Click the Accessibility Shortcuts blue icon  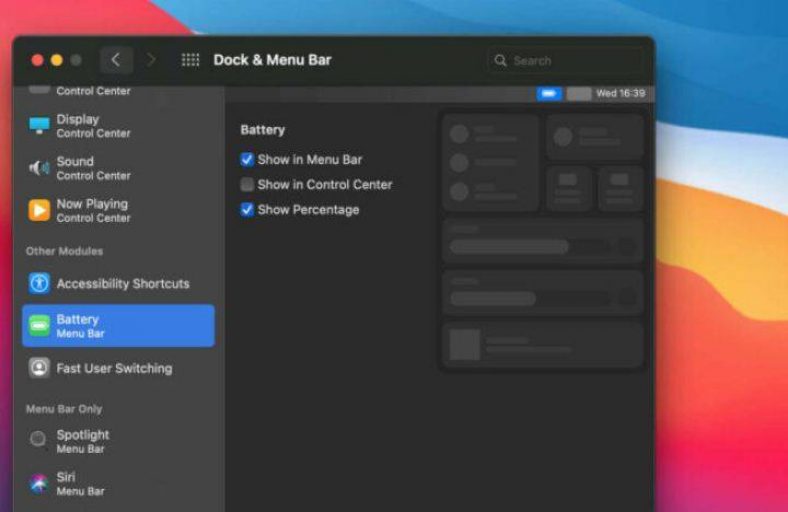pyautogui.click(x=39, y=283)
